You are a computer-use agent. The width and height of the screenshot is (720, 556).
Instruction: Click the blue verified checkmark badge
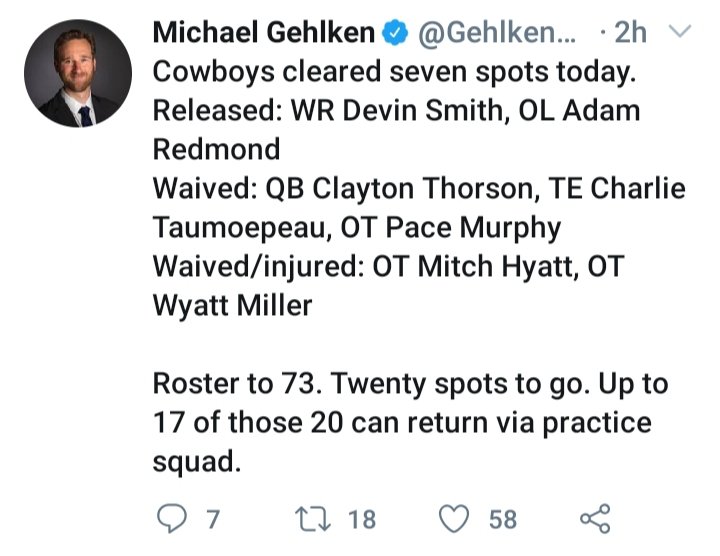pos(396,34)
